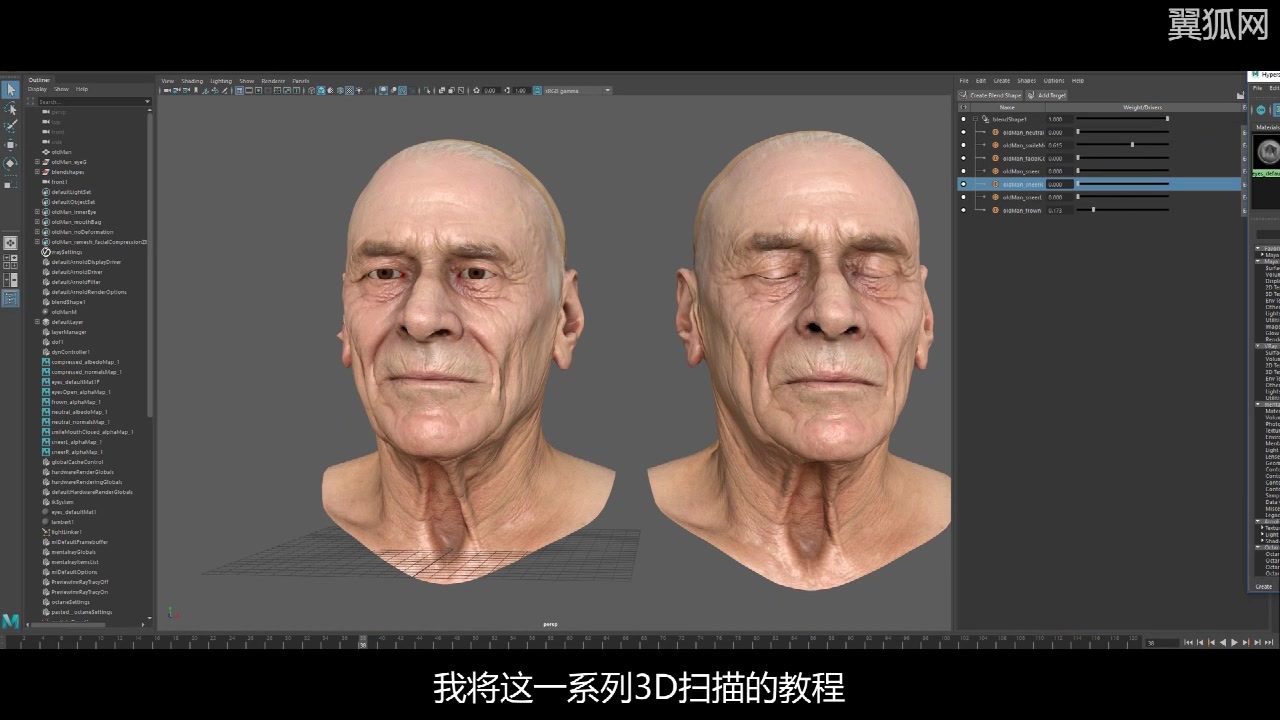Toggle visibility dot for oldMan_frown target
This screenshot has height=720, width=1280.
click(x=963, y=210)
